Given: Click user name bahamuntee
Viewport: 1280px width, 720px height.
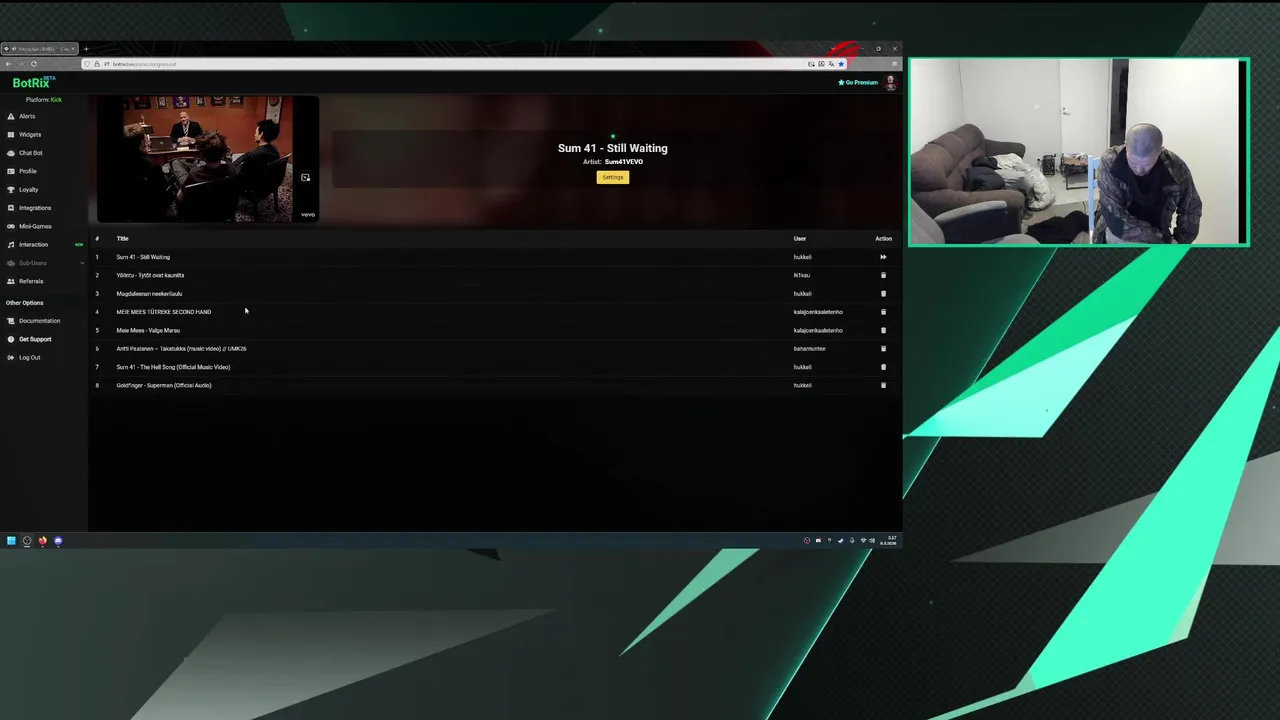Looking at the screenshot, I should point(809,349).
